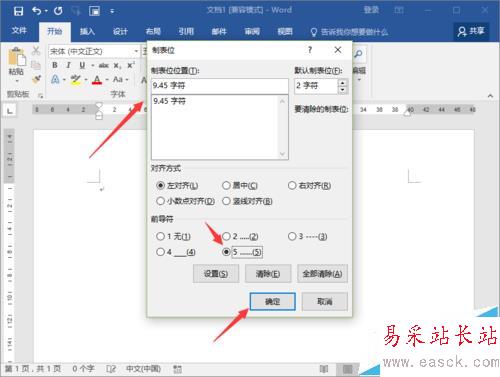
Task: Open the Undo history dropdown arrow
Action: 46,11
